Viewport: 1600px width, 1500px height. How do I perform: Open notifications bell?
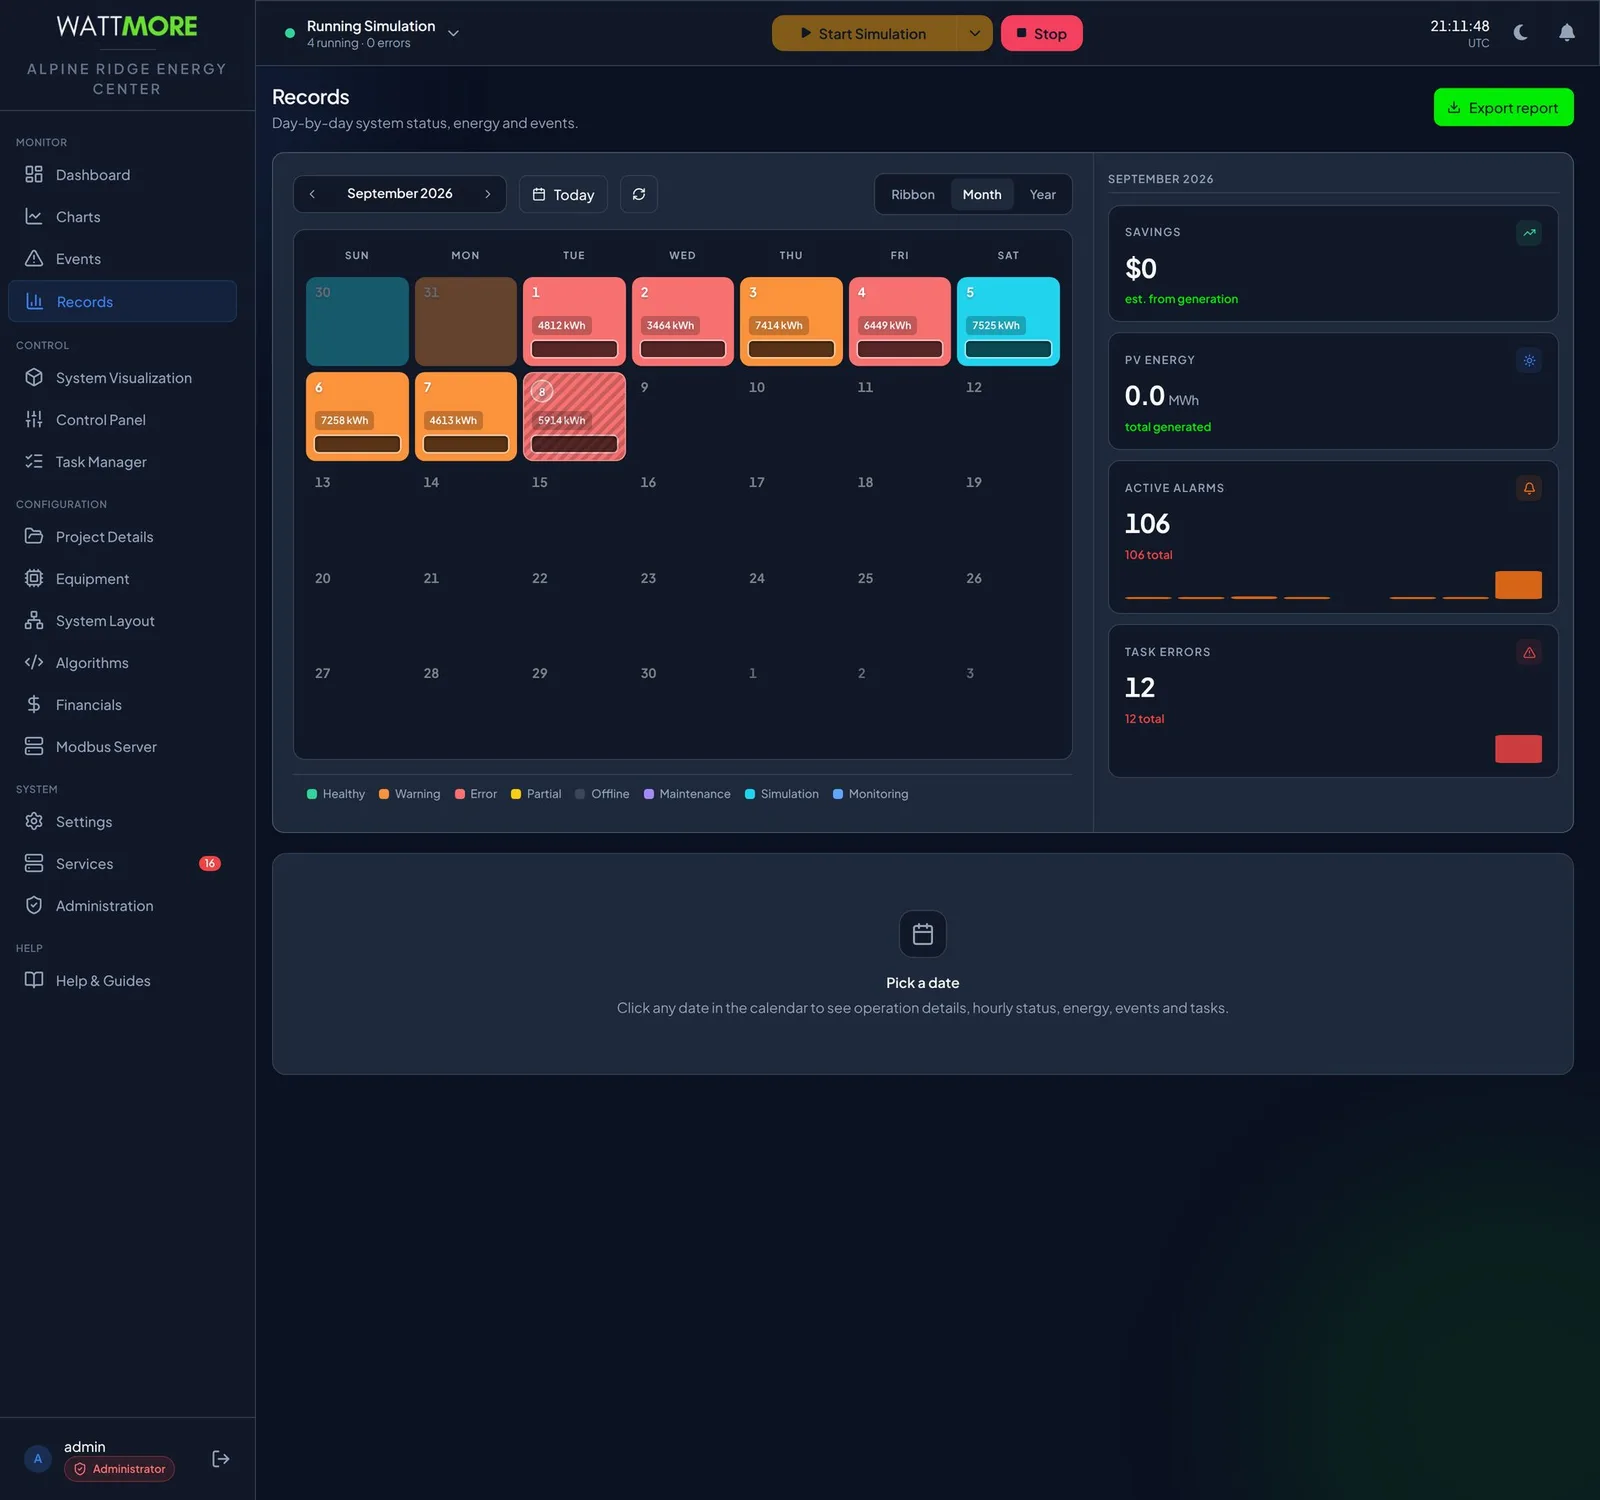1567,33
